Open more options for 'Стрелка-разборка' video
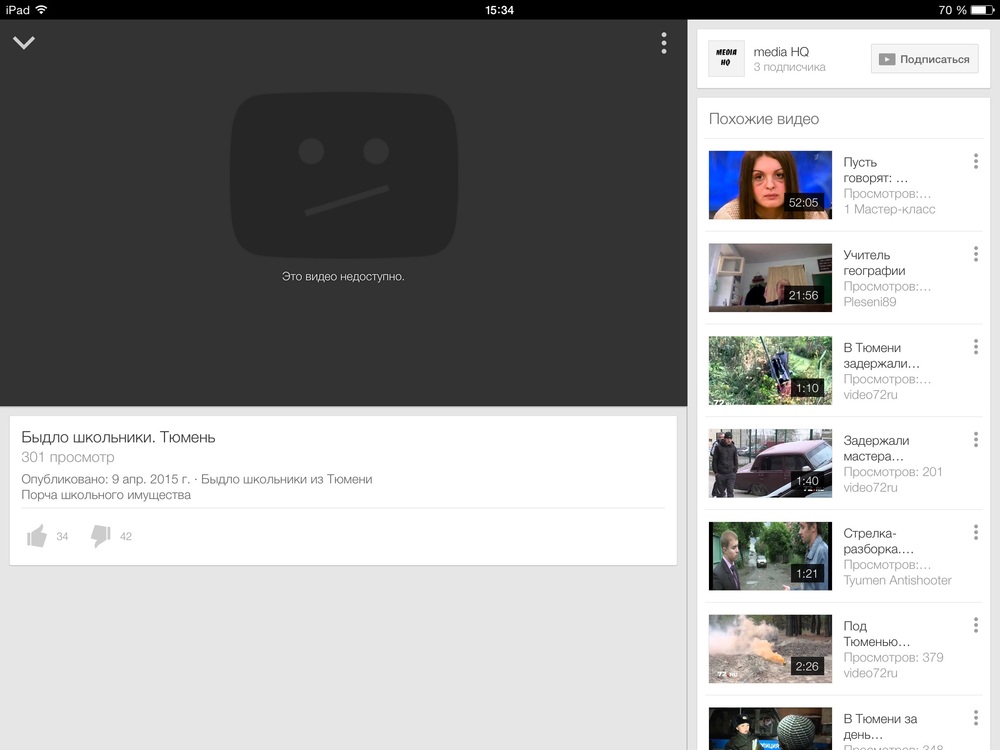The height and width of the screenshot is (750, 1000). pos(976,533)
